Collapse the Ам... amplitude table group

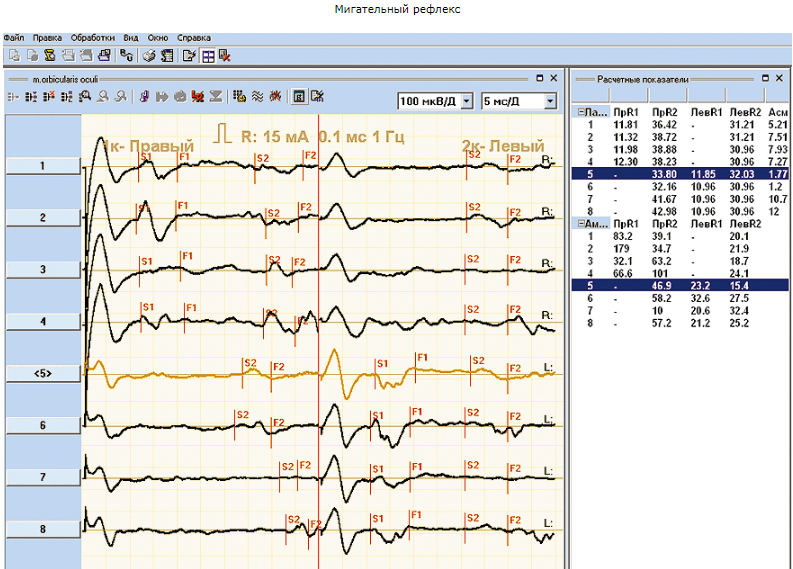pos(581,224)
